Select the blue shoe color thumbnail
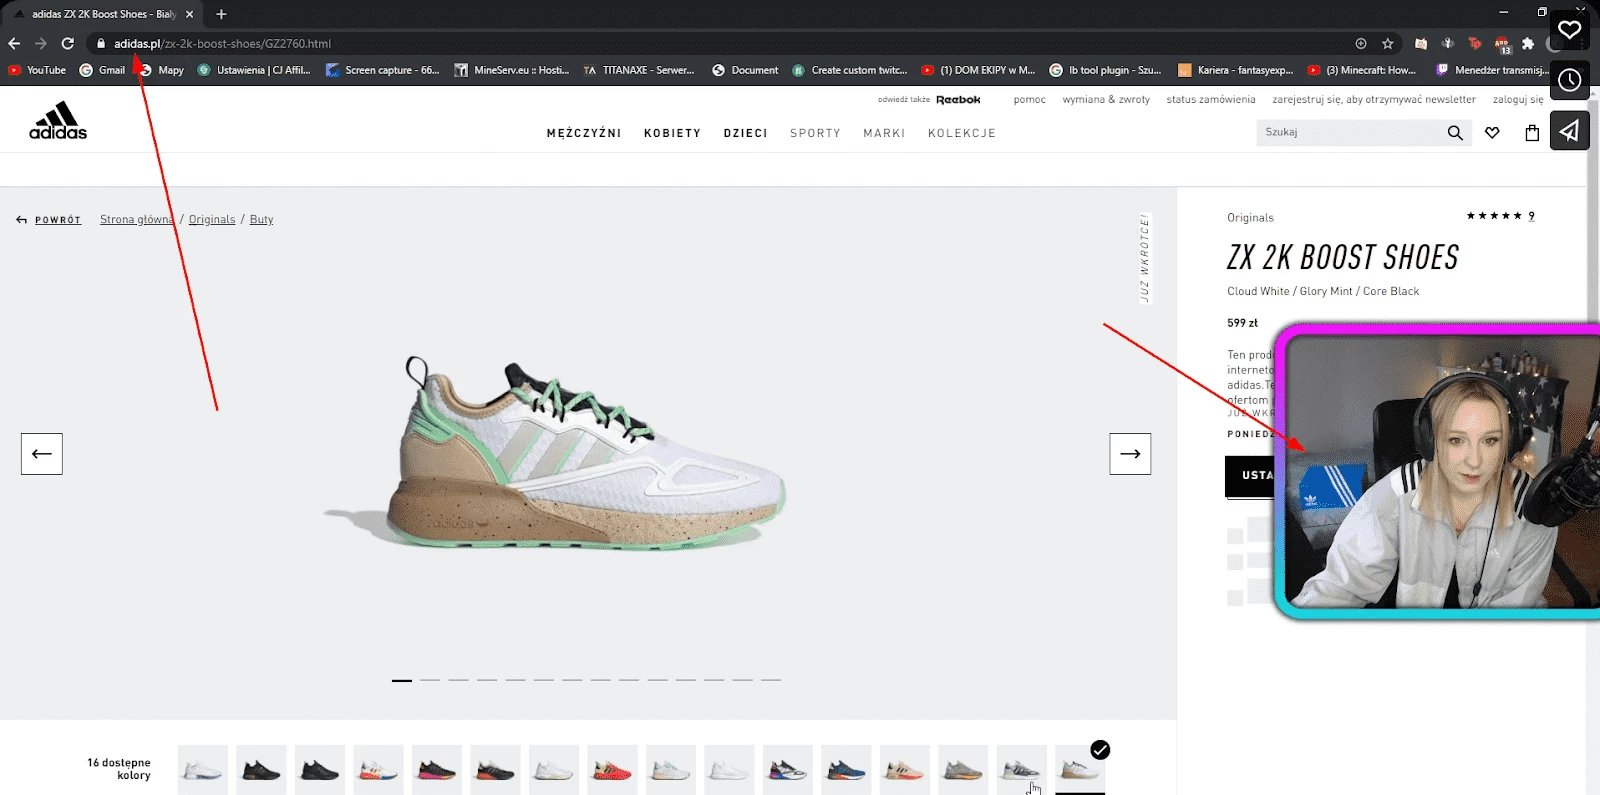Image resolution: width=1600 pixels, height=795 pixels. (846, 770)
